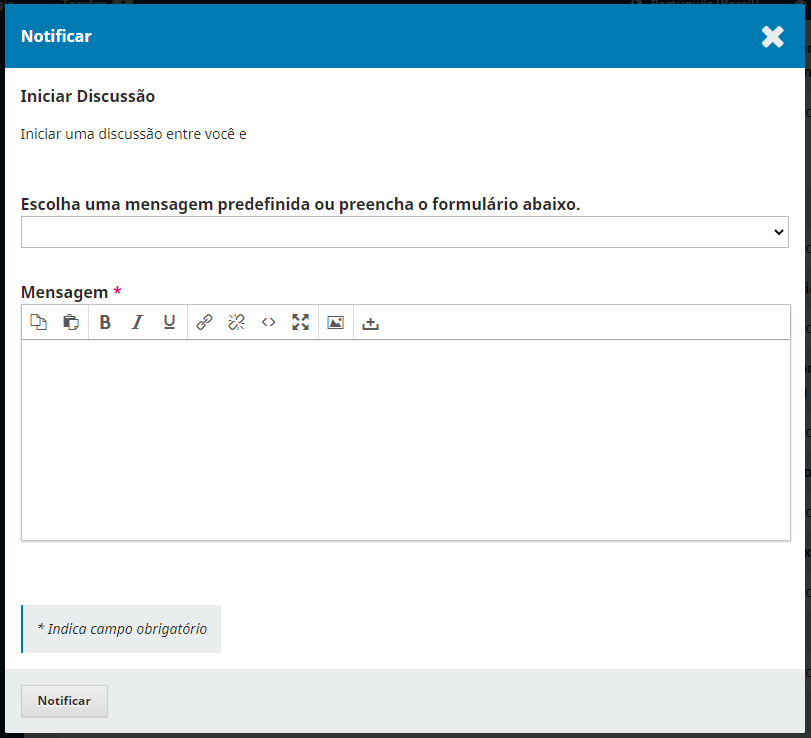The image size is (811, 738).
Task: Open the source code view
Action: click(x=268, y=322)
